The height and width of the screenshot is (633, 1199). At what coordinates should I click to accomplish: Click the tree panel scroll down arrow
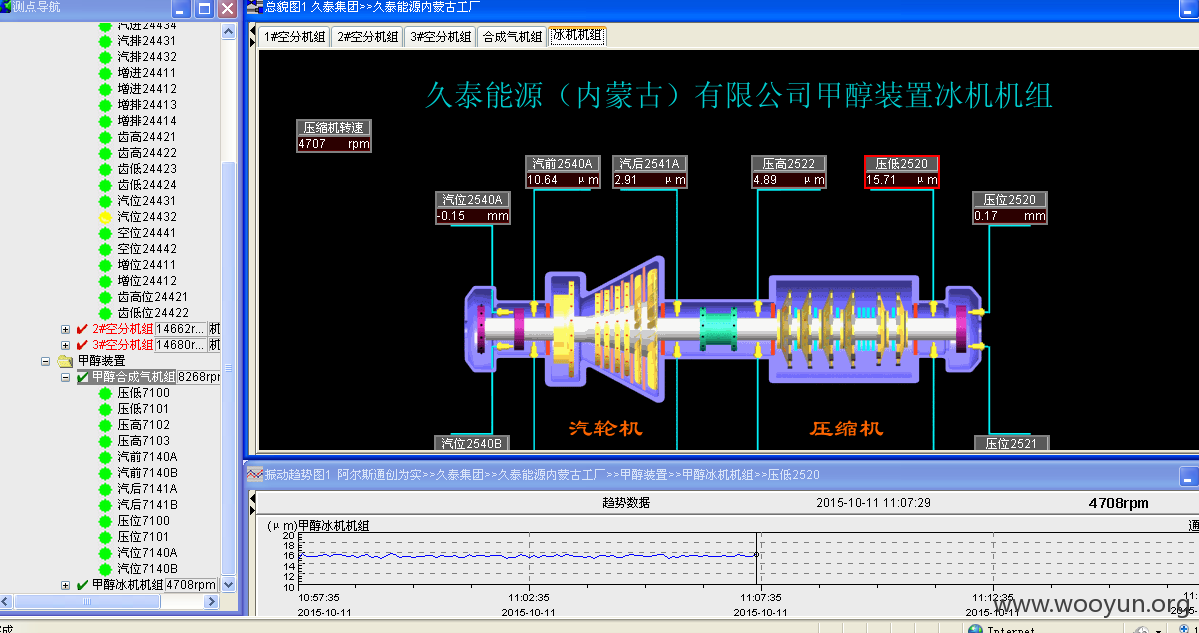tap(228, 585)
